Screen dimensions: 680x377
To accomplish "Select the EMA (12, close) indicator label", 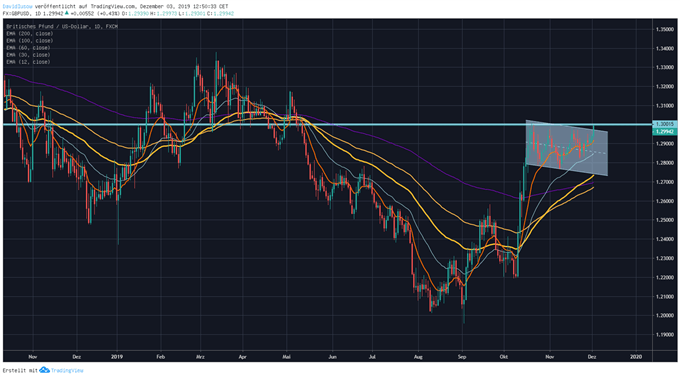I will 28,62.
